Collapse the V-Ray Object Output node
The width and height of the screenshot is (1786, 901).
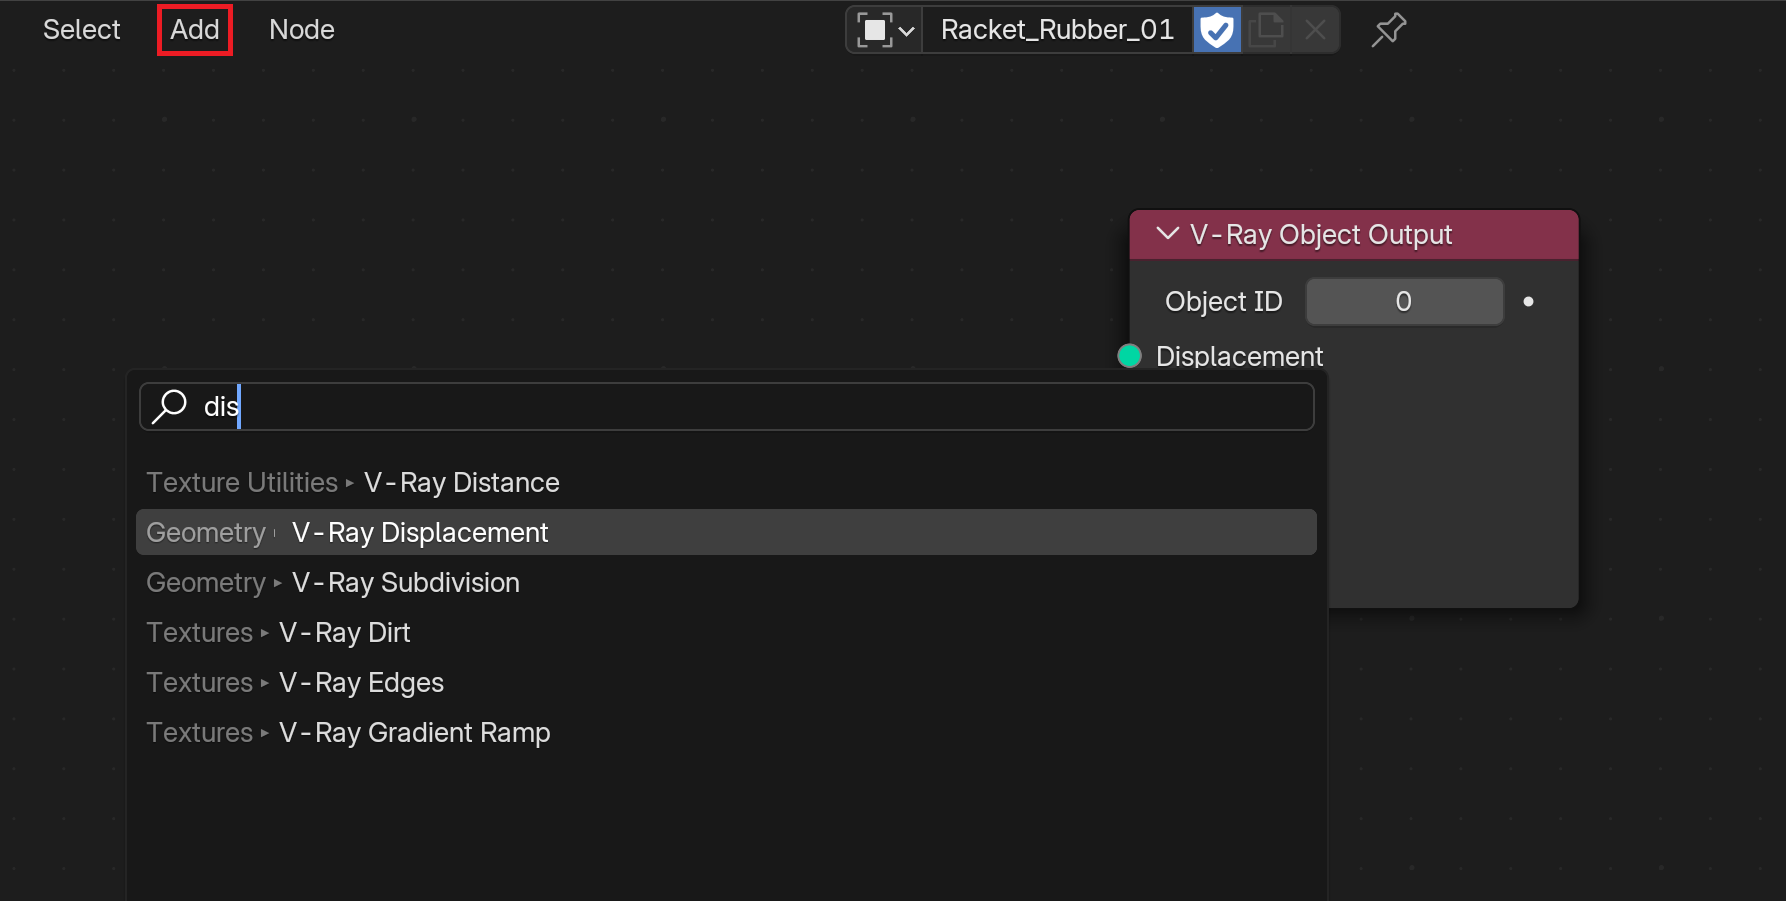tap(1167, 234)
